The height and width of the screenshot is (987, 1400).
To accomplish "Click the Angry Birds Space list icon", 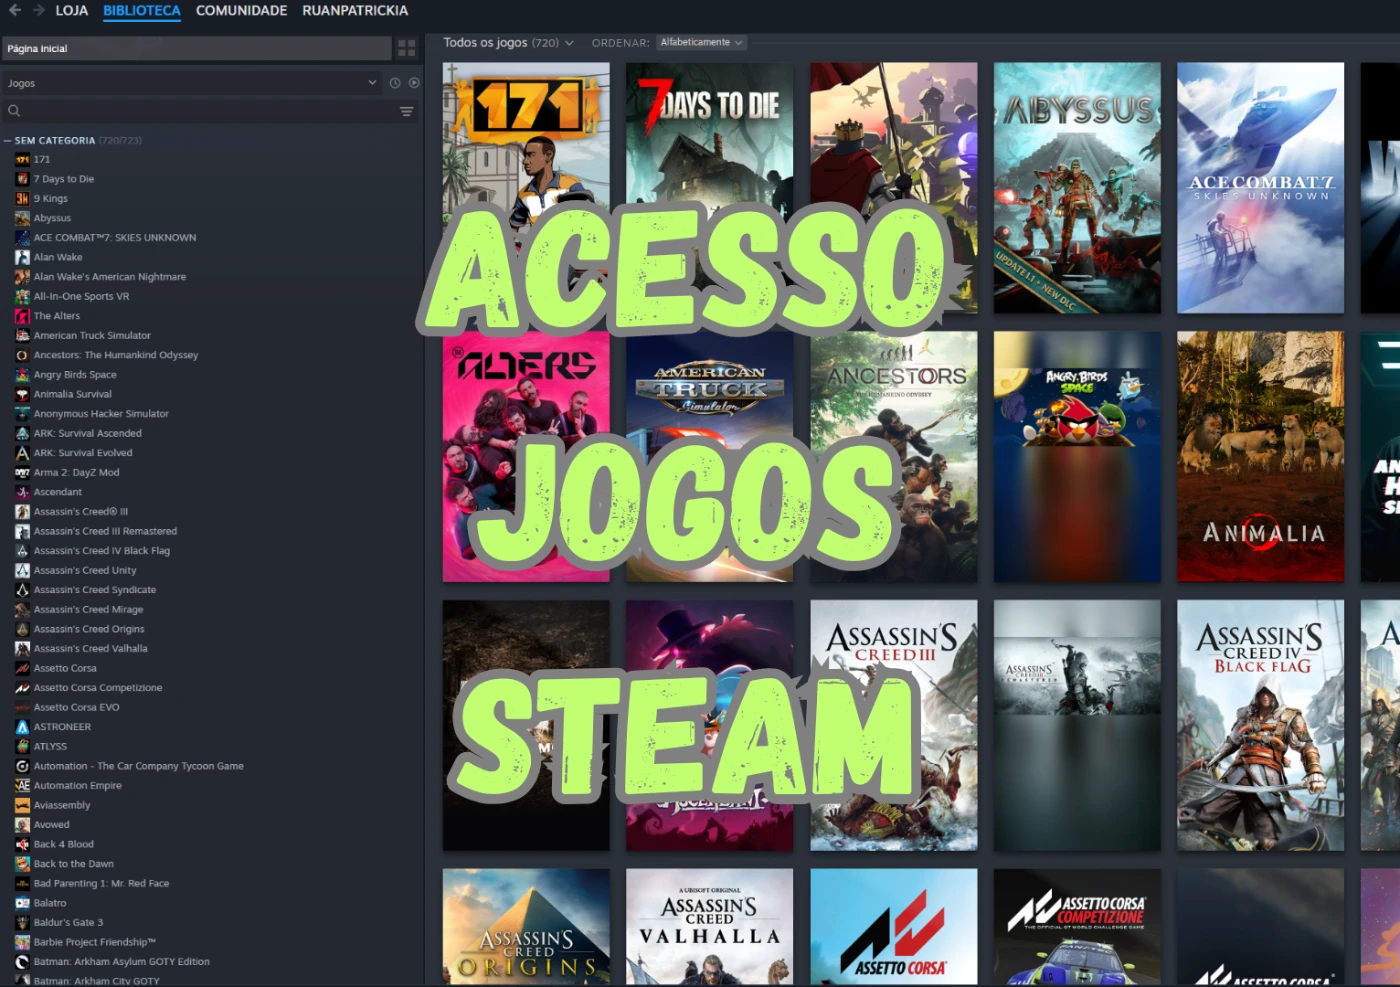I will point(22,375).
